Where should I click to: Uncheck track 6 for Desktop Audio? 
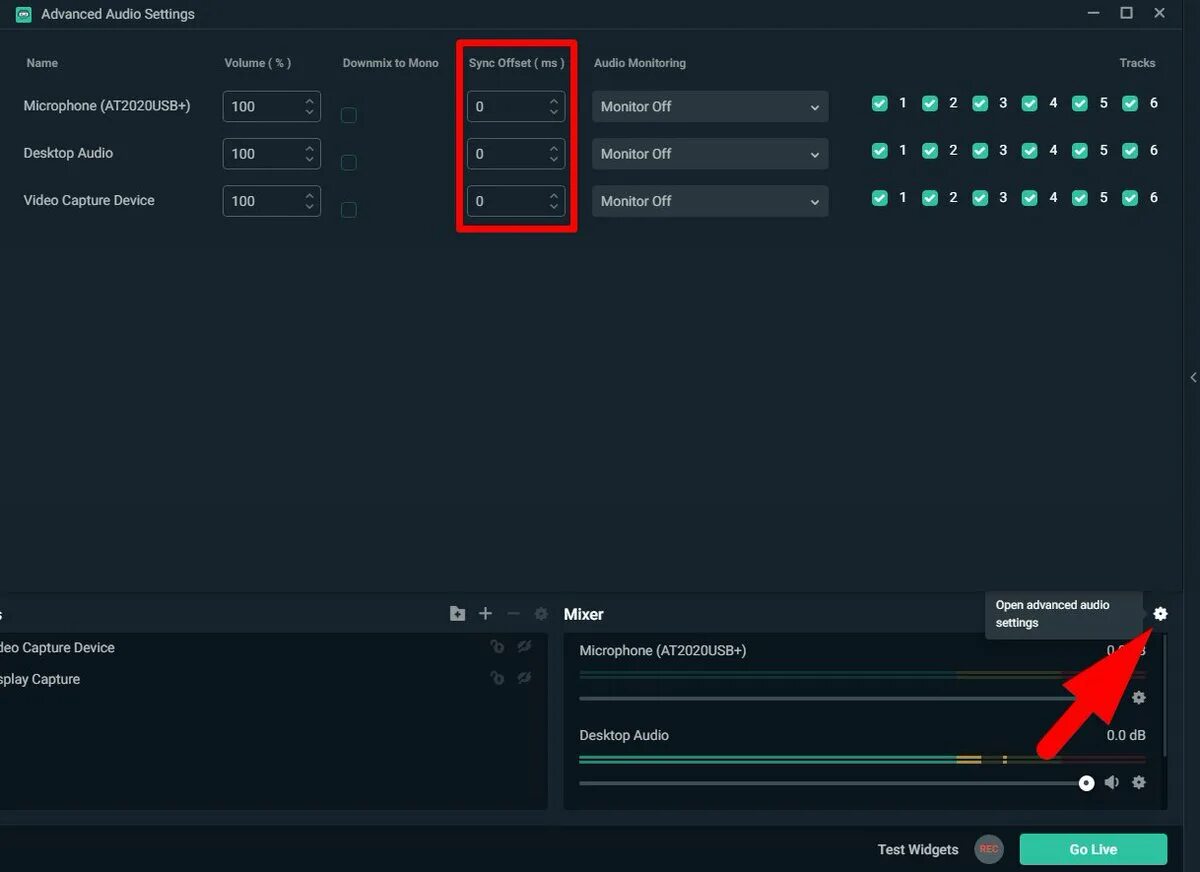[1130, 150]
